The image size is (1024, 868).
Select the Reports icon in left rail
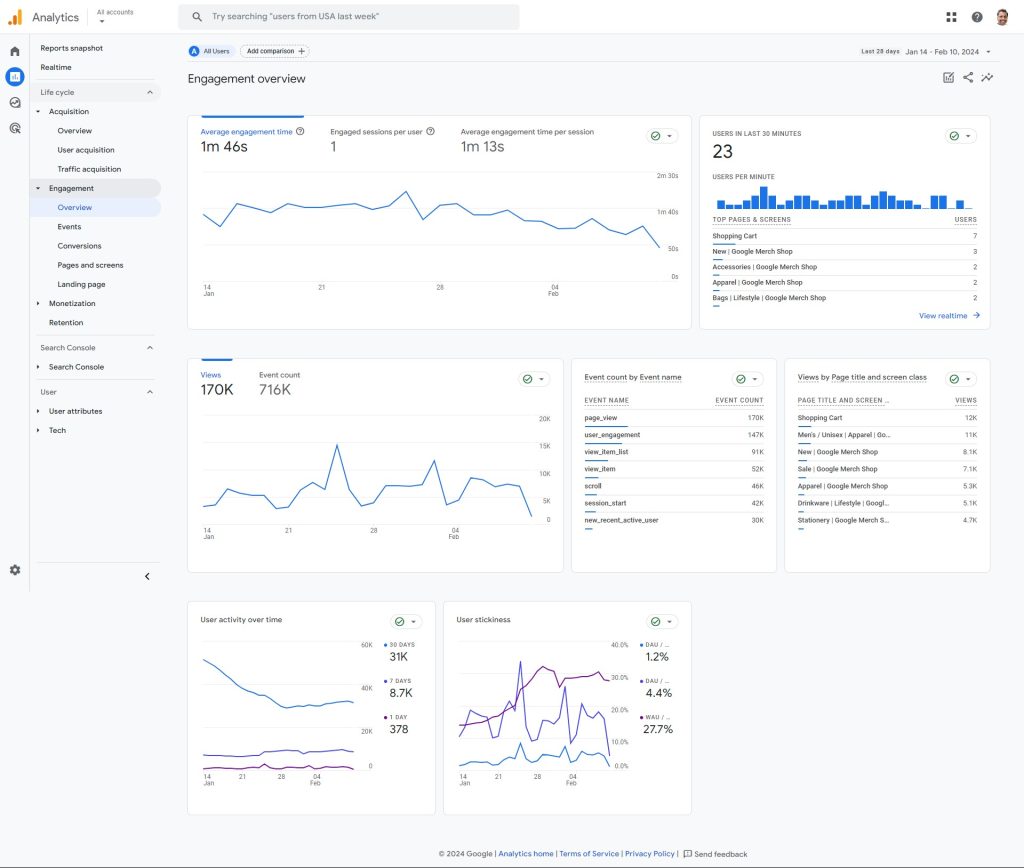coord(15,77)
